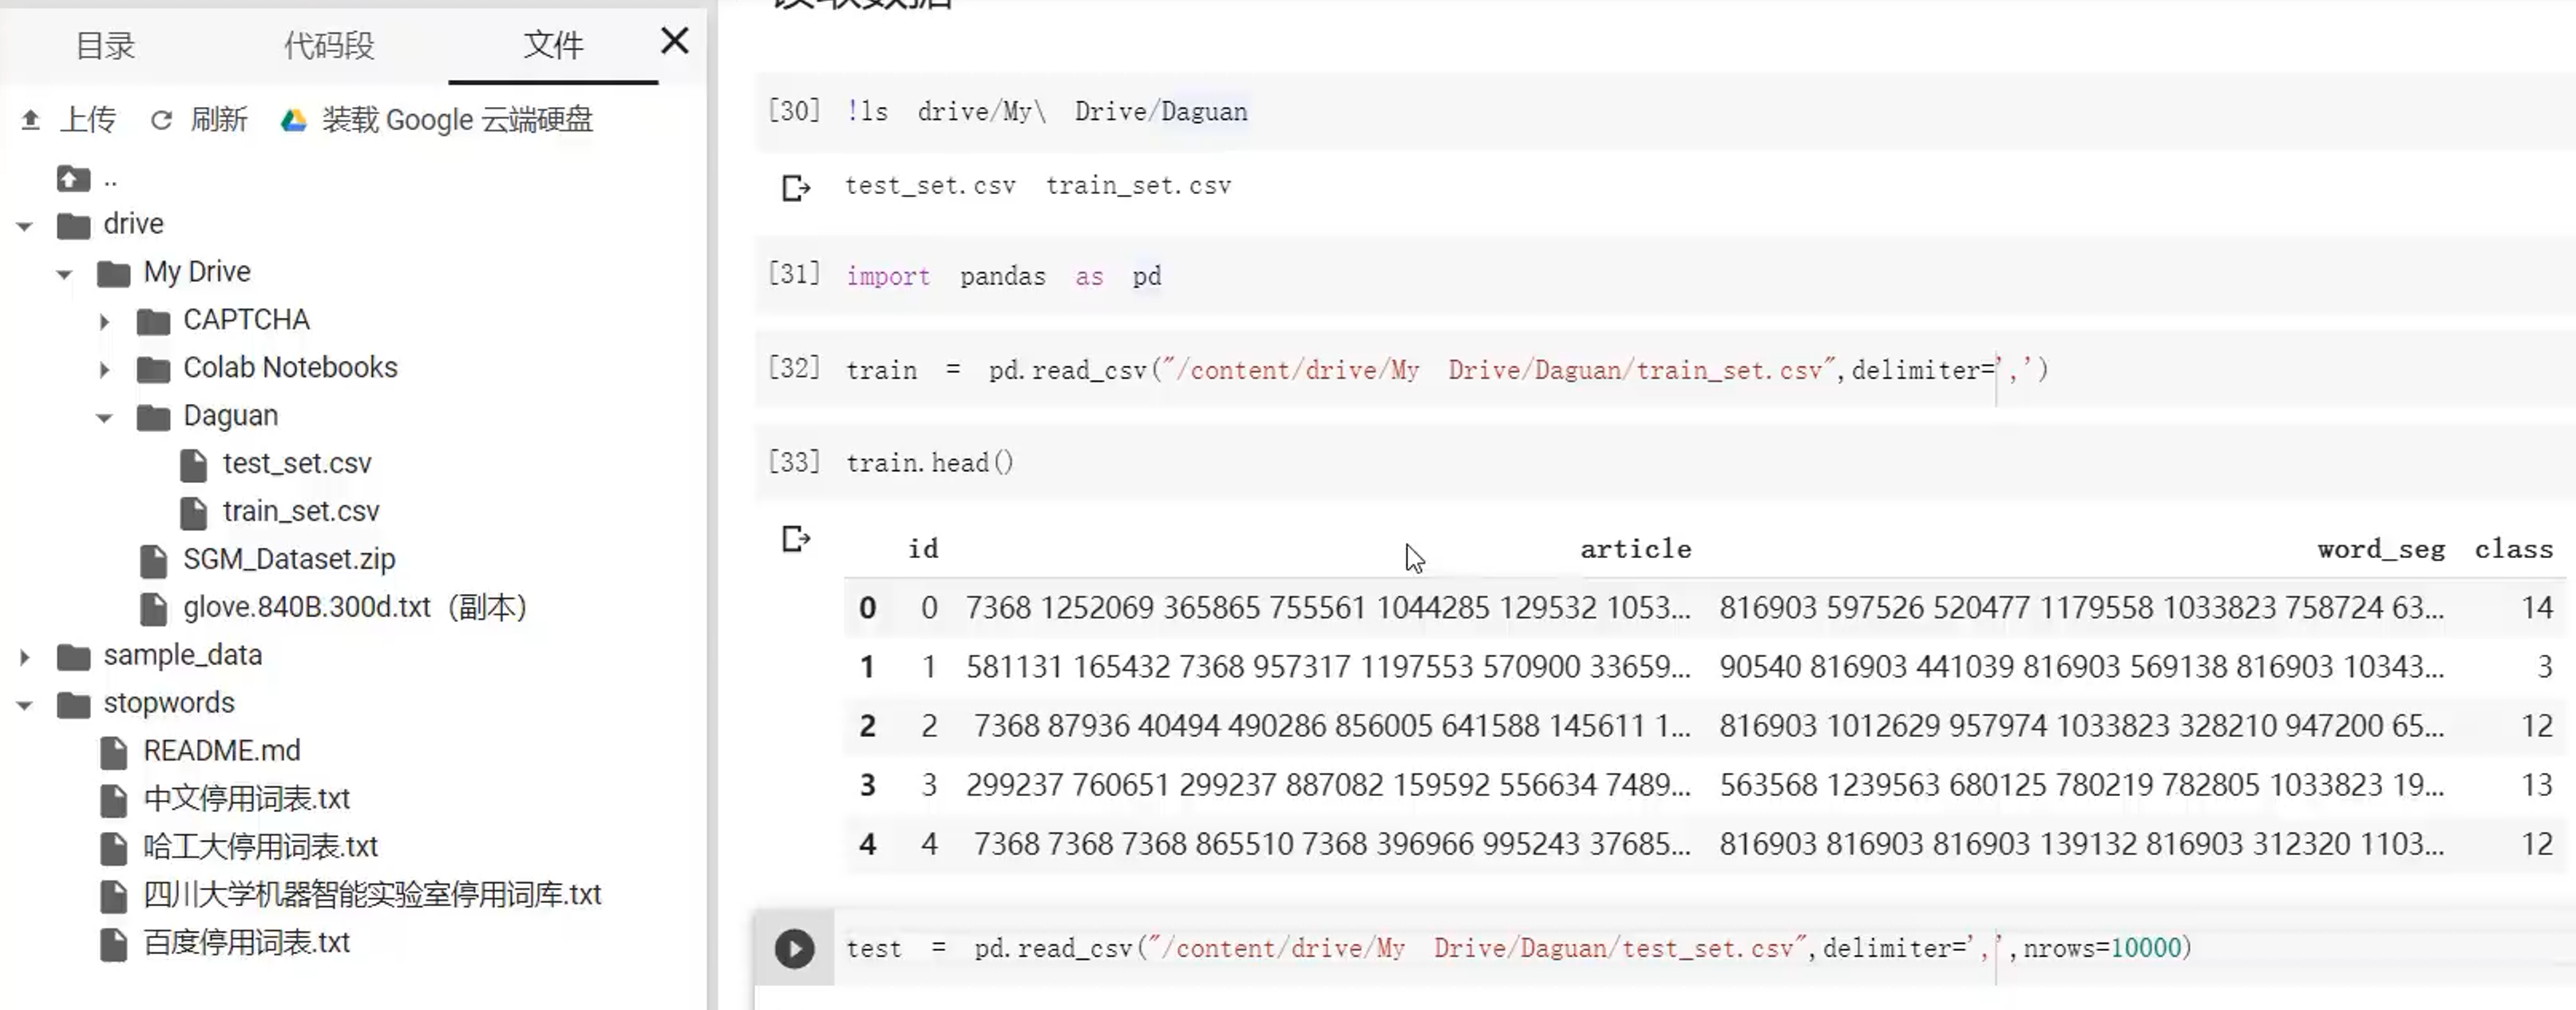The height and width of the screenshot is (1010, 2576).
Task: Open the SGM_Dataset.zip file
Action: [x=288, y=559]
